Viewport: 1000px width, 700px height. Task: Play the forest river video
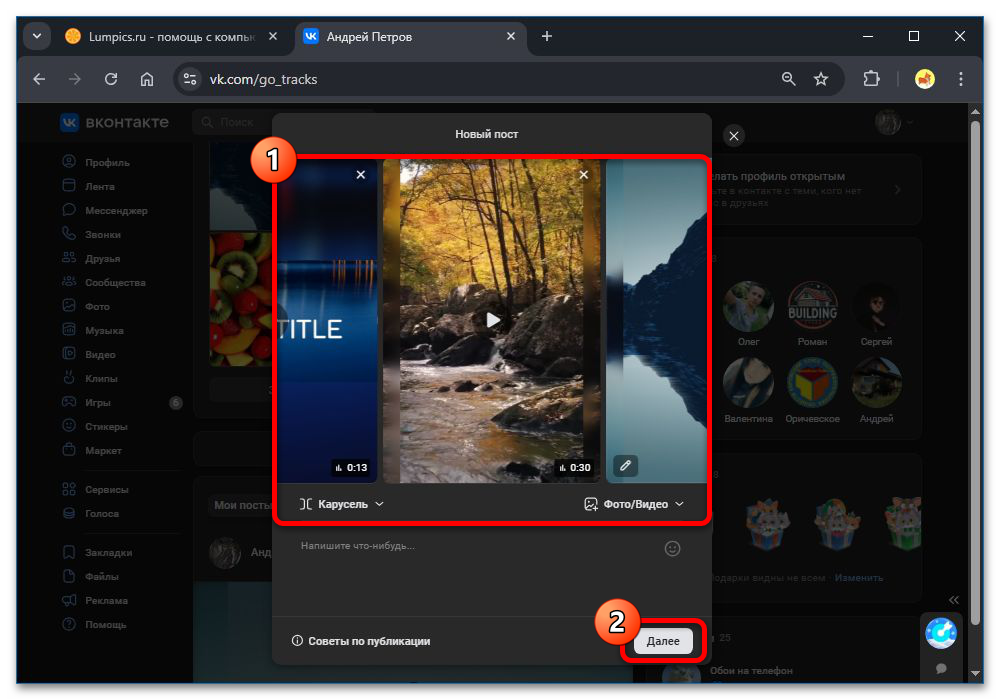[491, 320]
